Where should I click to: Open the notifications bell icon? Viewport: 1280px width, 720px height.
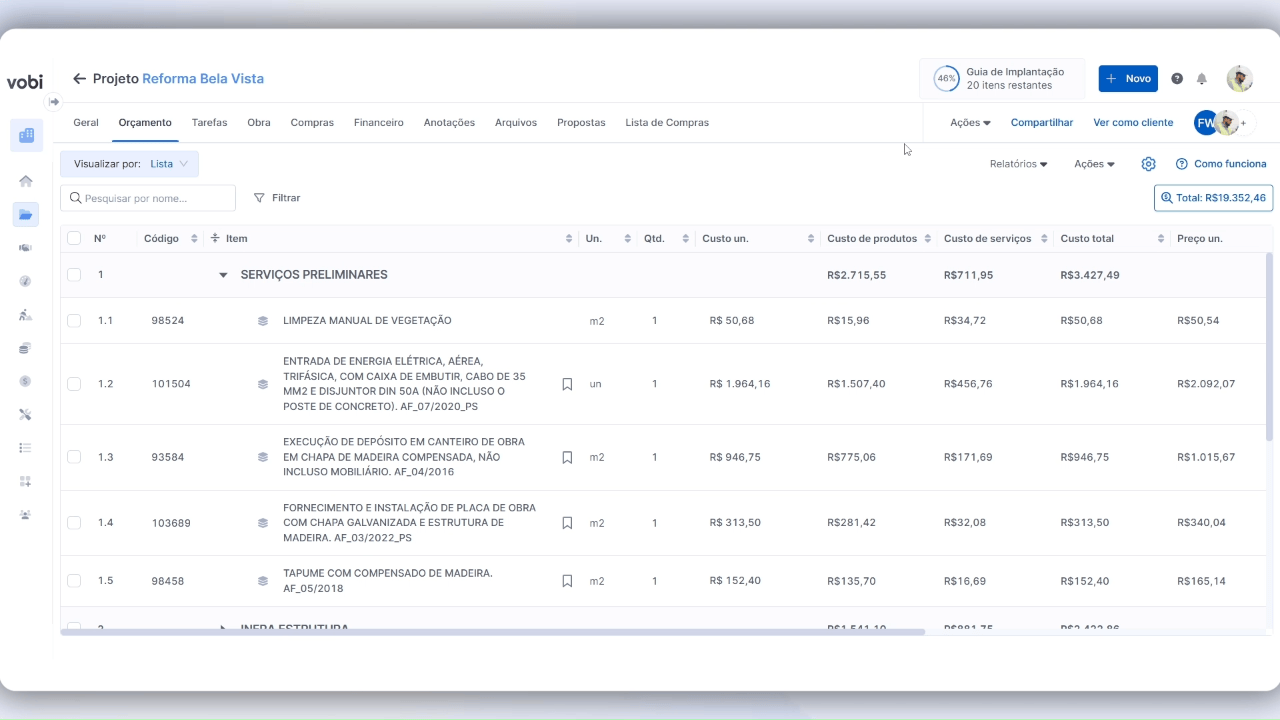1202,79
